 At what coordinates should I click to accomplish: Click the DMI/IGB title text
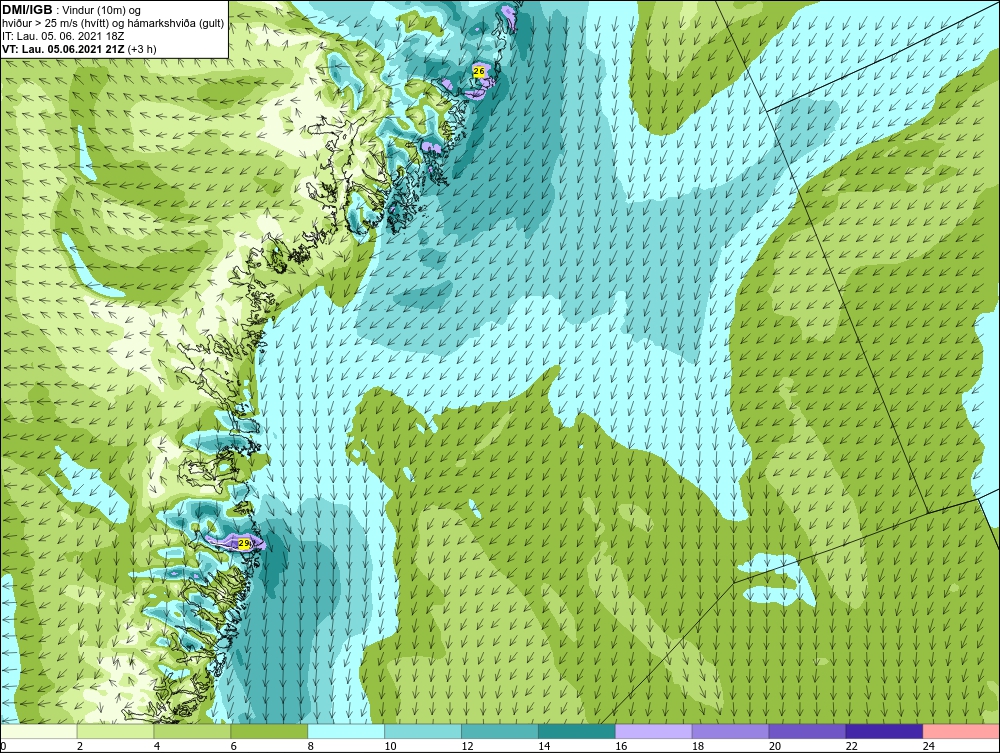point(27,10)
